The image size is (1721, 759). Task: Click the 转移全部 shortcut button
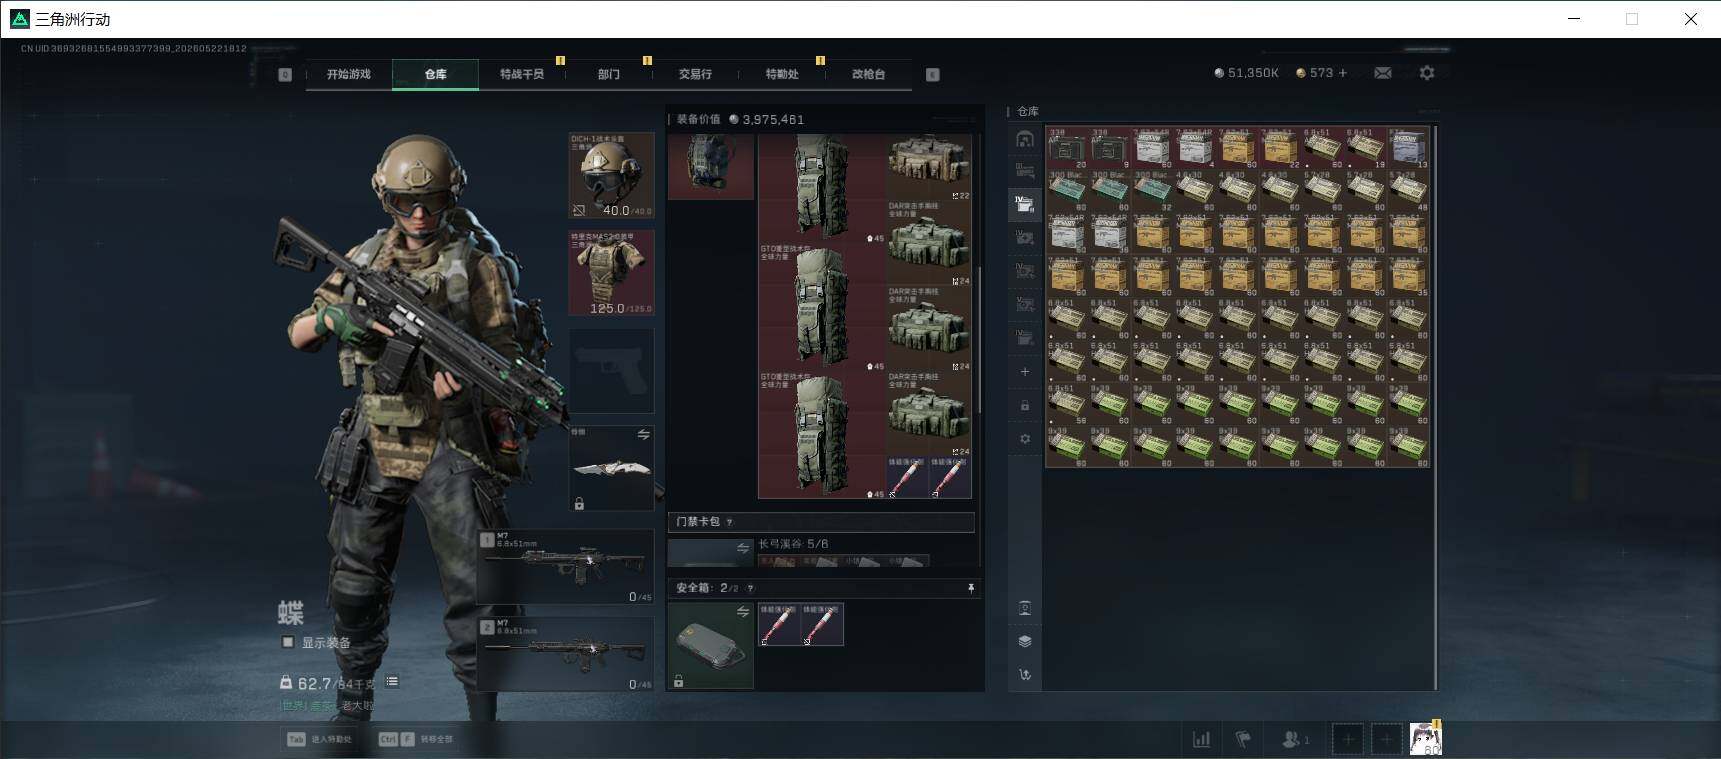(x=415, y=739)
